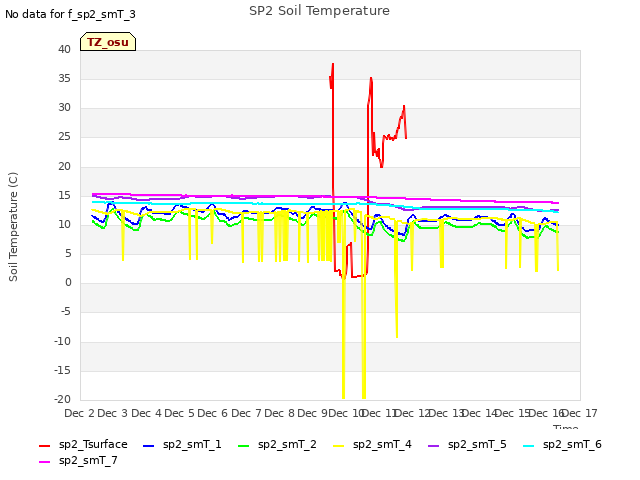
Task: Click the 'No data for f_sp2_smT_3' message
Action: (x=70, y=14)
